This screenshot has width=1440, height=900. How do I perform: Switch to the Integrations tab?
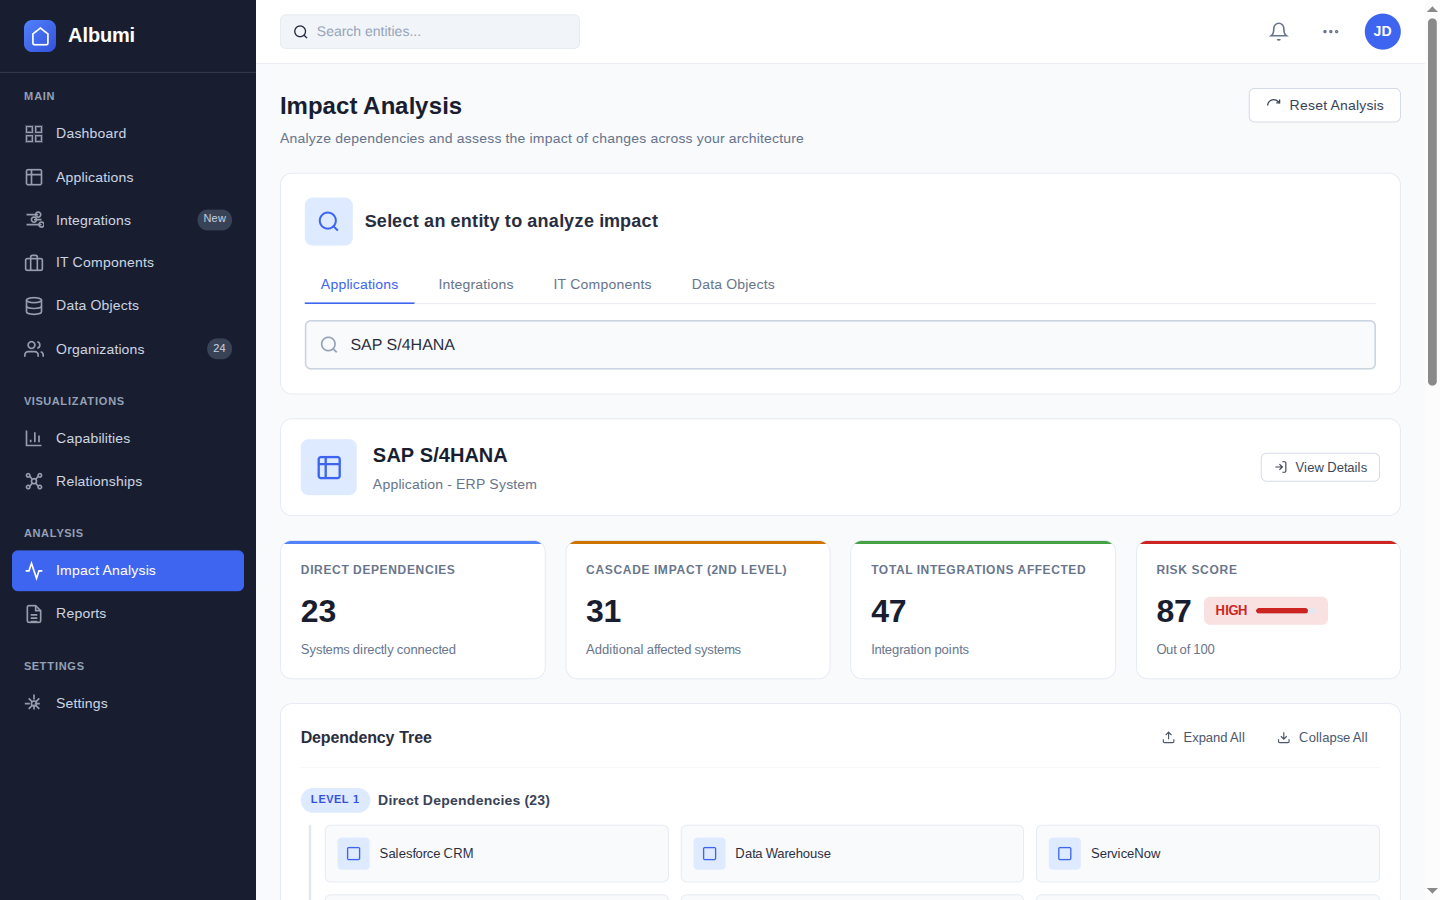[476, 284]
